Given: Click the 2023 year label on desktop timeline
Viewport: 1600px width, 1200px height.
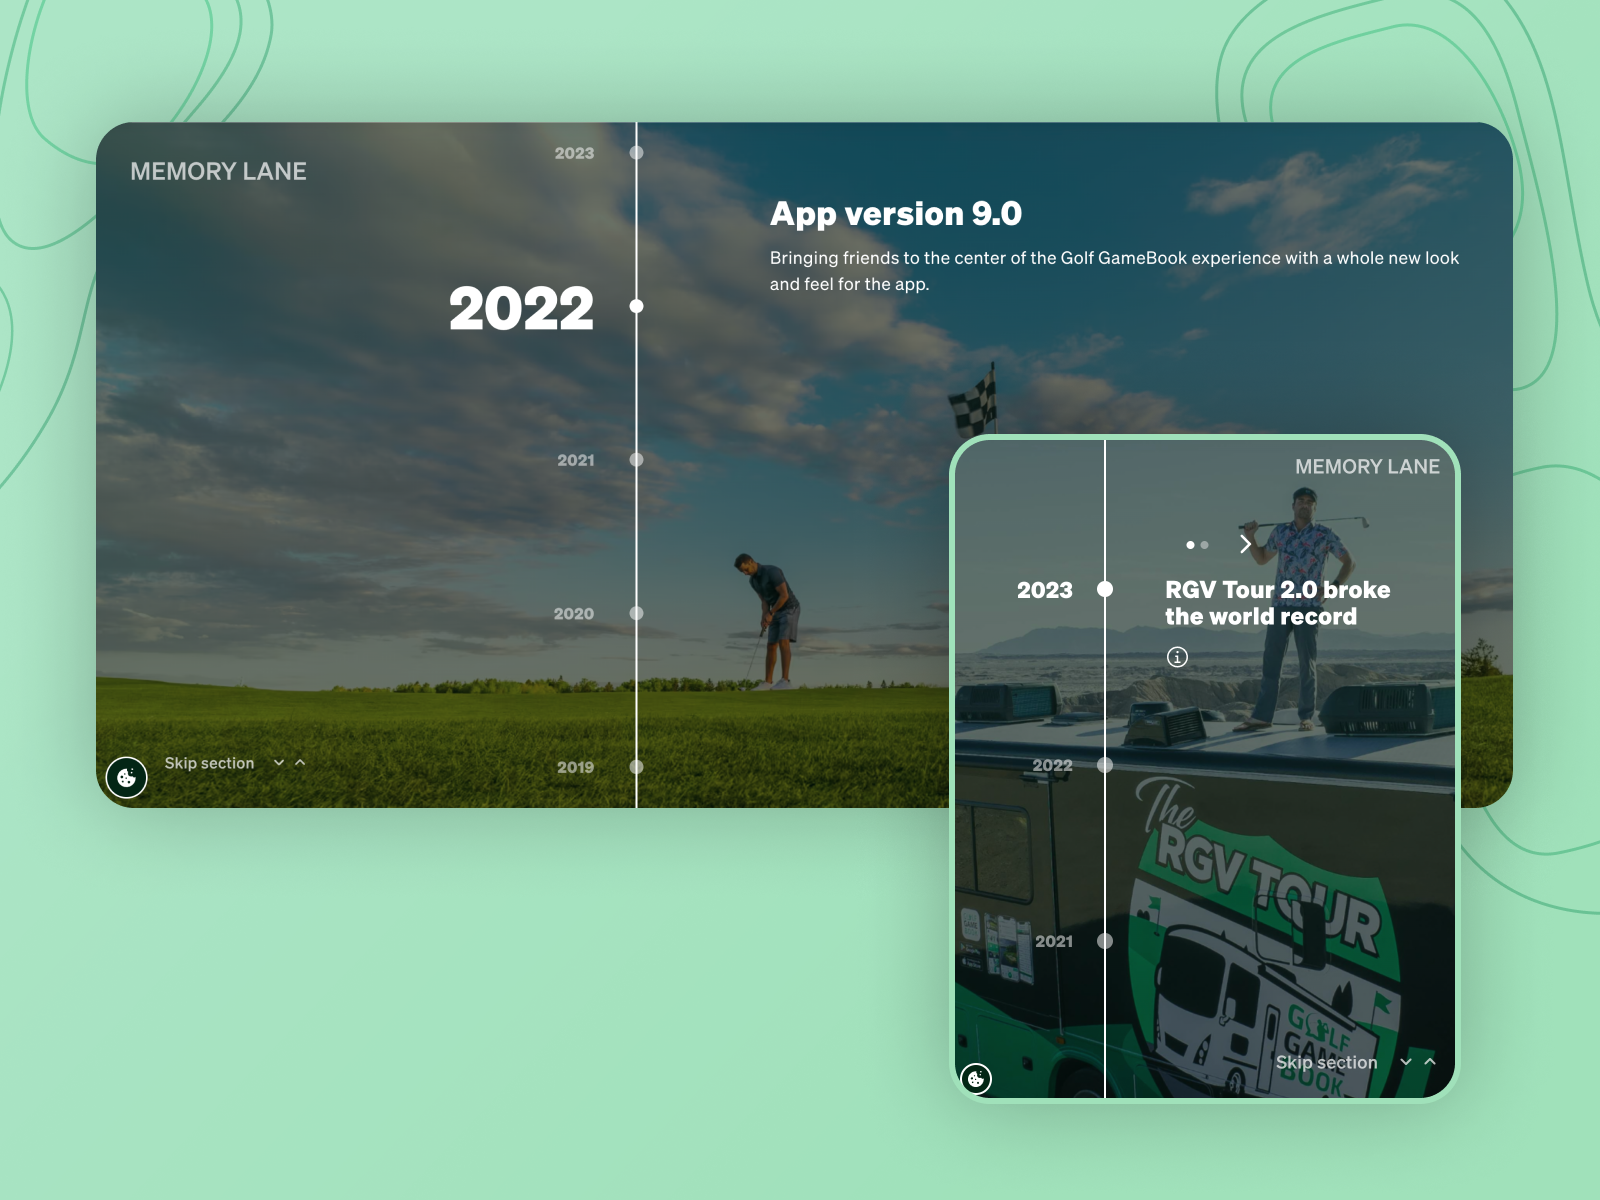Looking at the screenshot, I should point(574,153).
